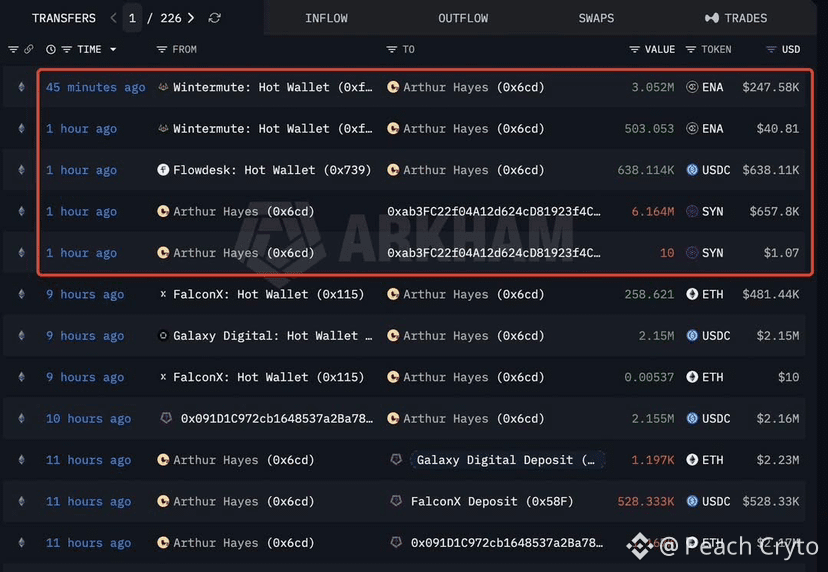Viewport: 828px width, 572px height.
Task: Open the TOKEN column filter
Action: tap(691, 49)
